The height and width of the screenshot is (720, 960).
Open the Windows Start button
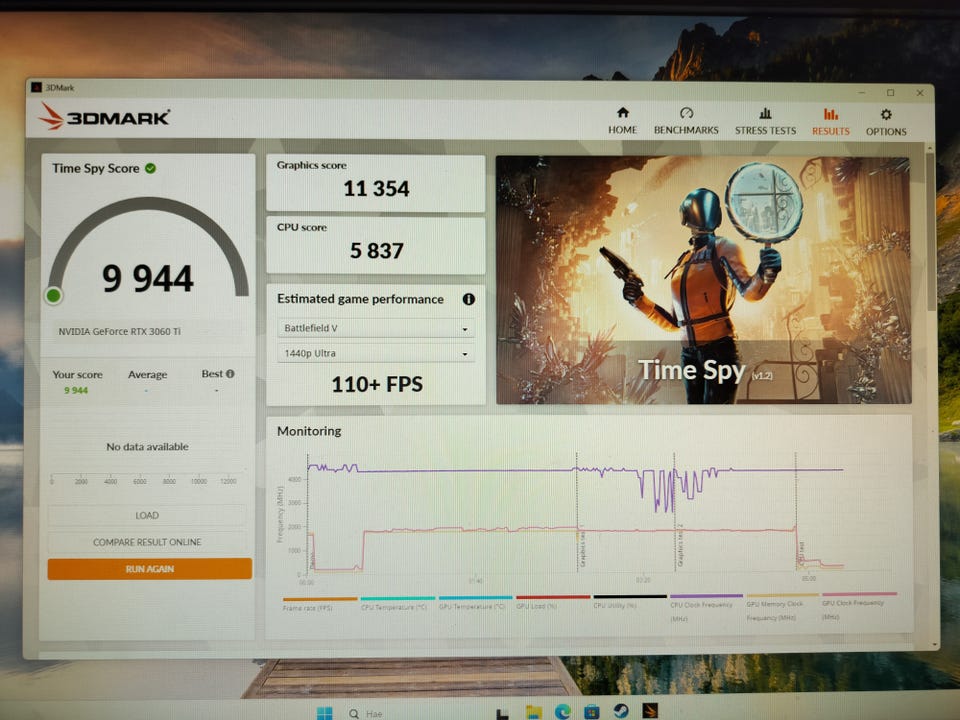click(324, 713)
